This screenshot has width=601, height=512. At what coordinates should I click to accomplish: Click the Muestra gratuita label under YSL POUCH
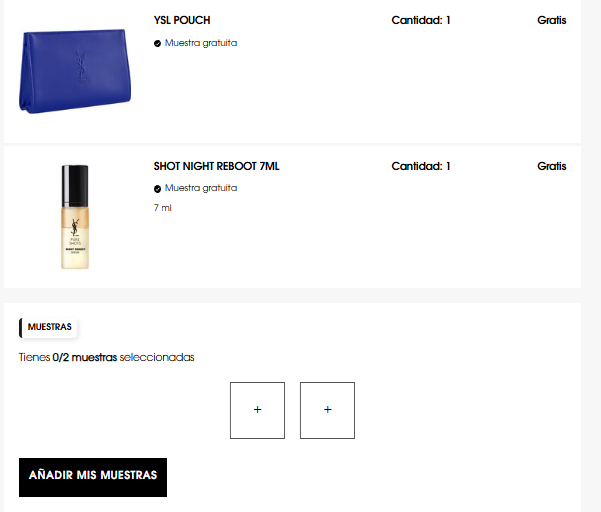point(201,43)
